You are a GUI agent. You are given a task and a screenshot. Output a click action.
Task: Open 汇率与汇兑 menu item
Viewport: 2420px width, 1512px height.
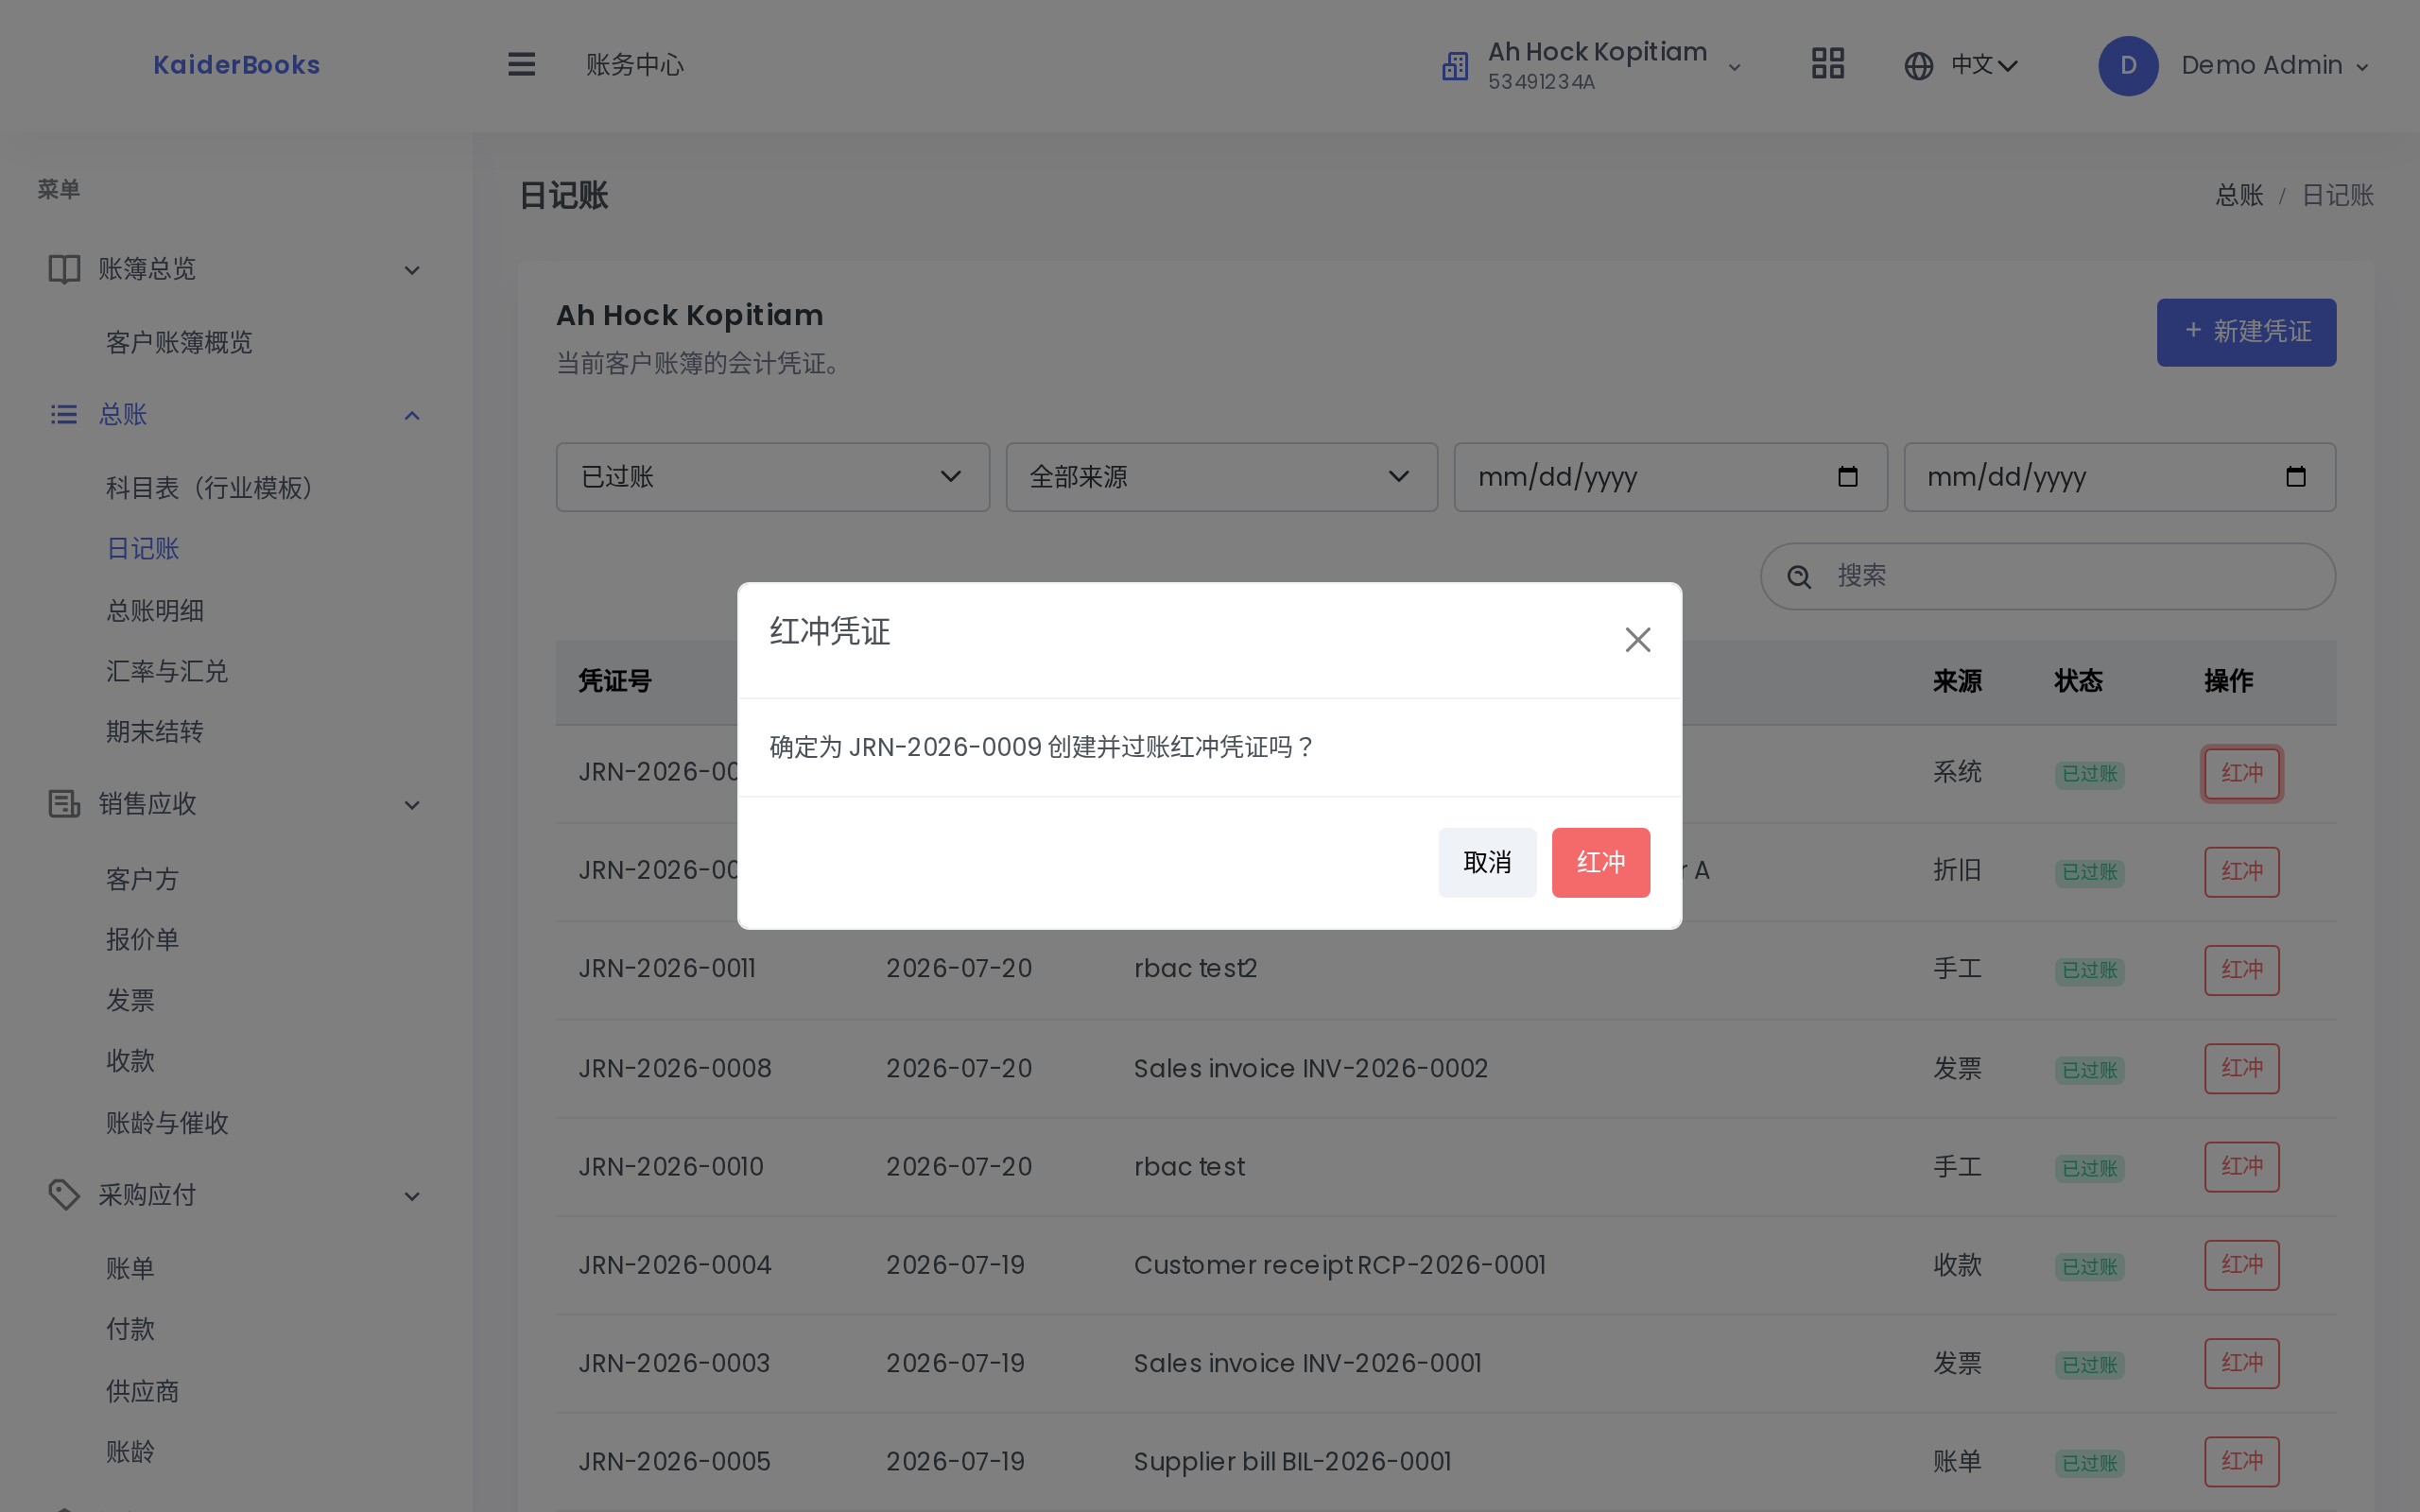tap(167, 671)
